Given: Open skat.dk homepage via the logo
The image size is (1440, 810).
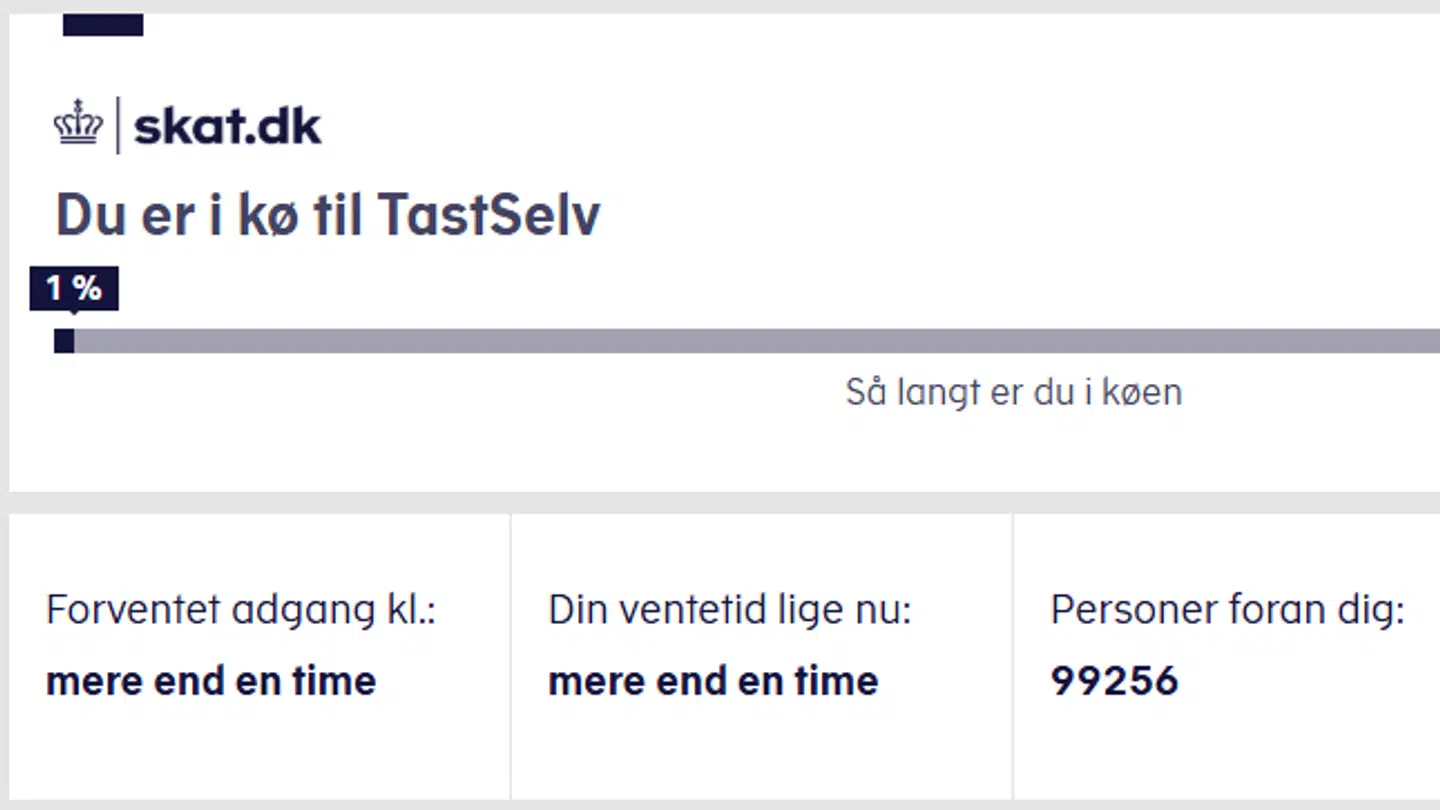Looking at the screenshot, I should click(x=228, y=125).
